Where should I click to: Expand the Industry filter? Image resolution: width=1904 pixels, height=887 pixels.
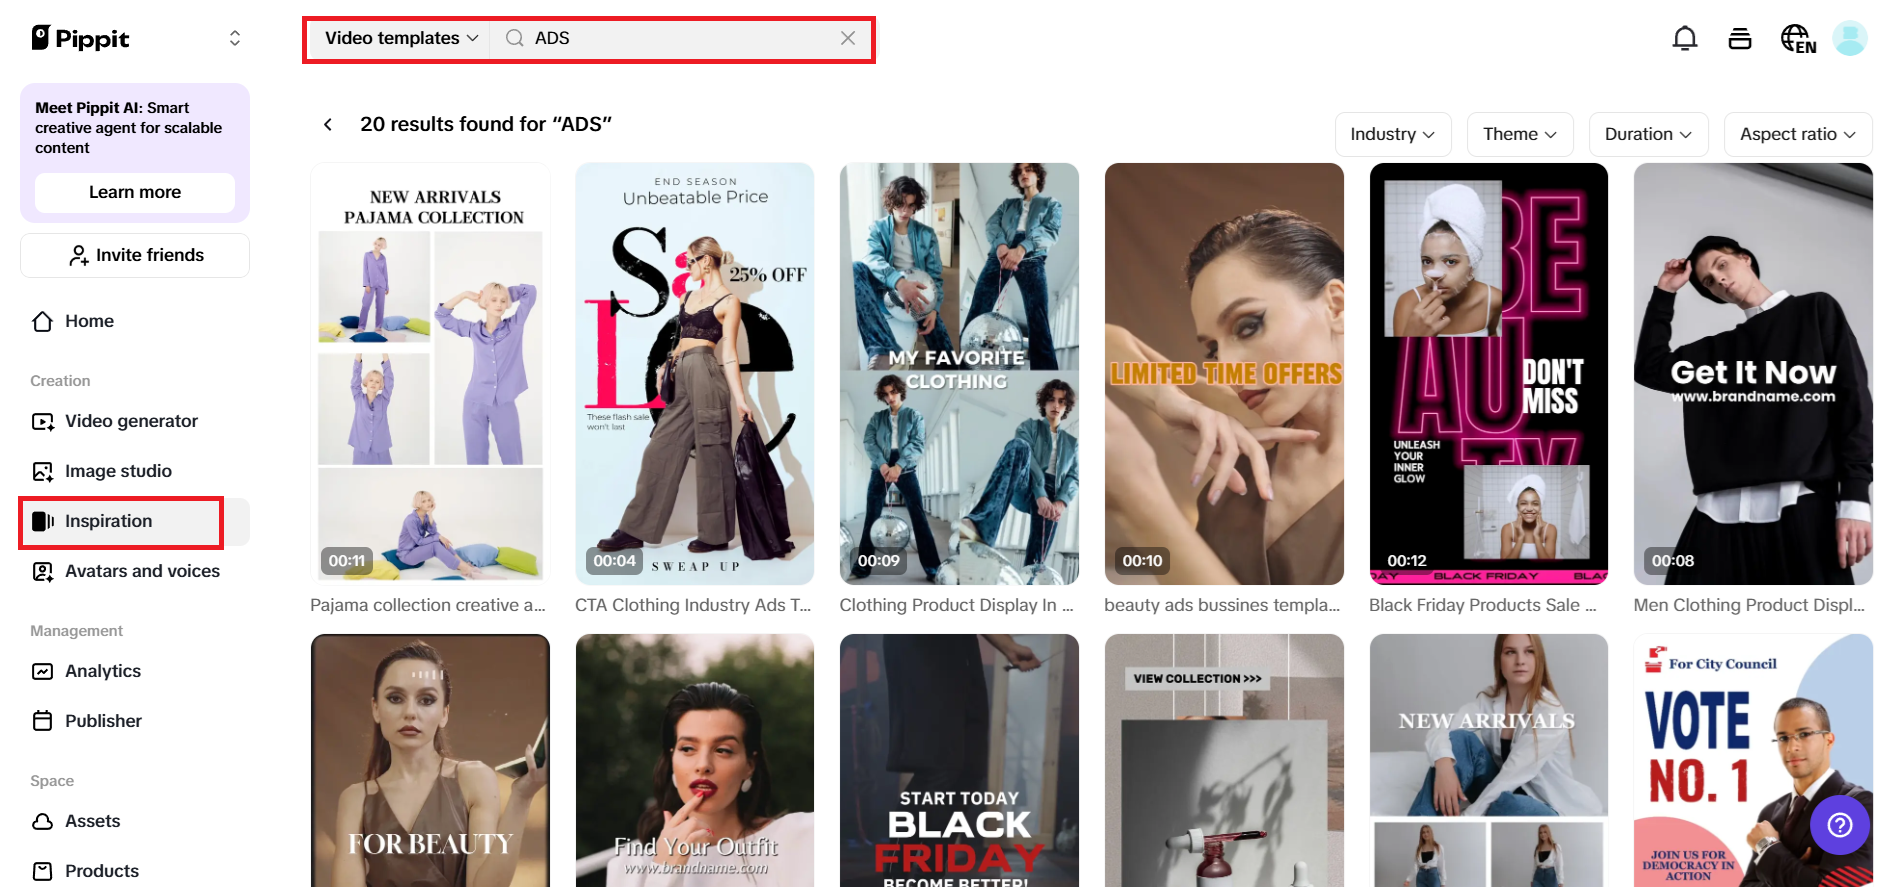click(1393, 134)
